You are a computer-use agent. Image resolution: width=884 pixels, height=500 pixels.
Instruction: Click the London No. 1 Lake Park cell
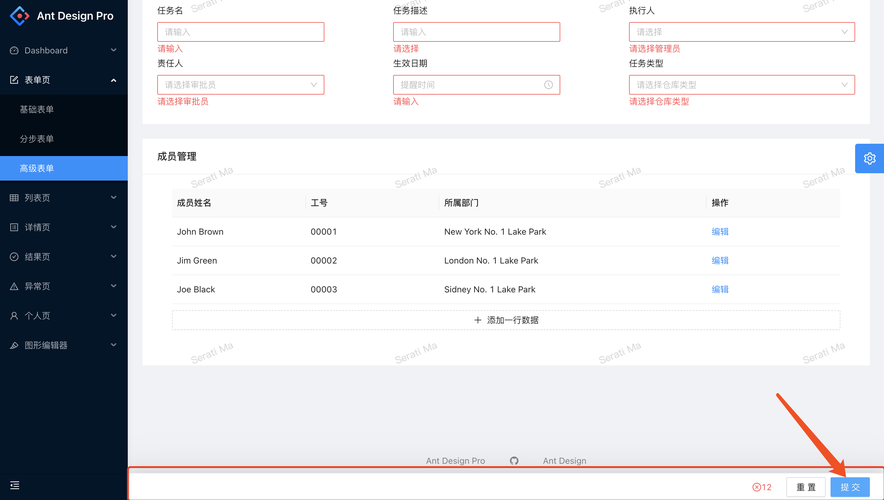pyautogui.click(x=491, y=260)
